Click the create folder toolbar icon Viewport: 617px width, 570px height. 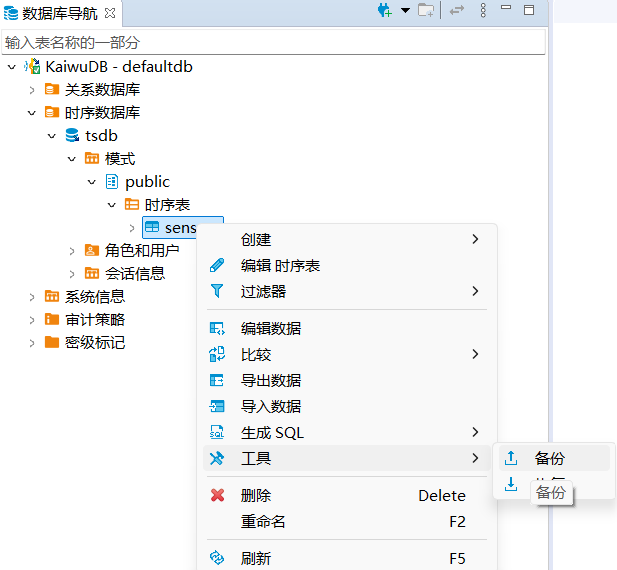426,10
